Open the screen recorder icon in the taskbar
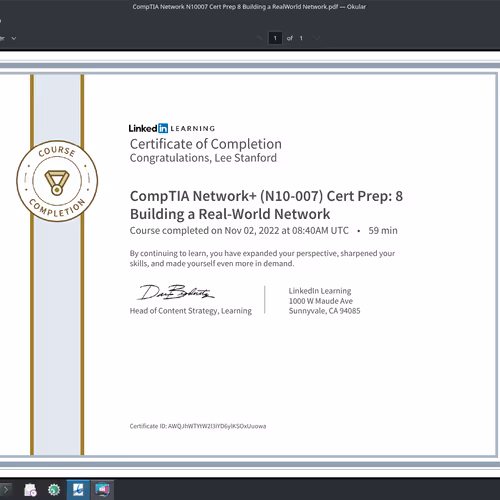 [x=102, y=490]
